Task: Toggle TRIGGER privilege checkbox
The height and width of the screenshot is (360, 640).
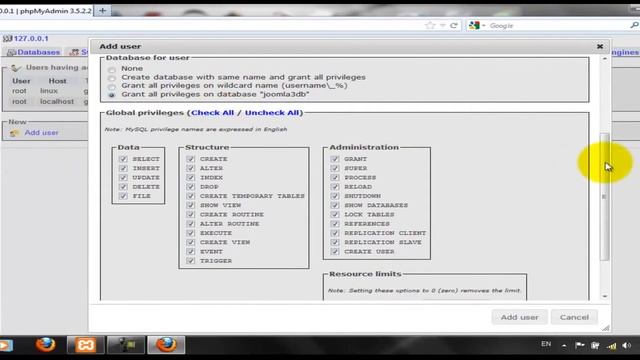Action: pyautogui.click(x=191, y=260)
